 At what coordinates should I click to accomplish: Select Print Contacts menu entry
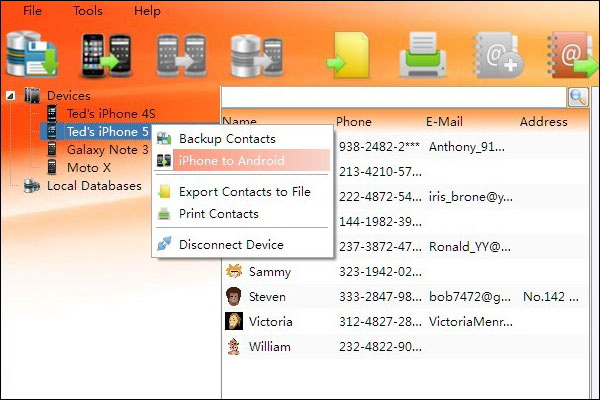(243, 214)
